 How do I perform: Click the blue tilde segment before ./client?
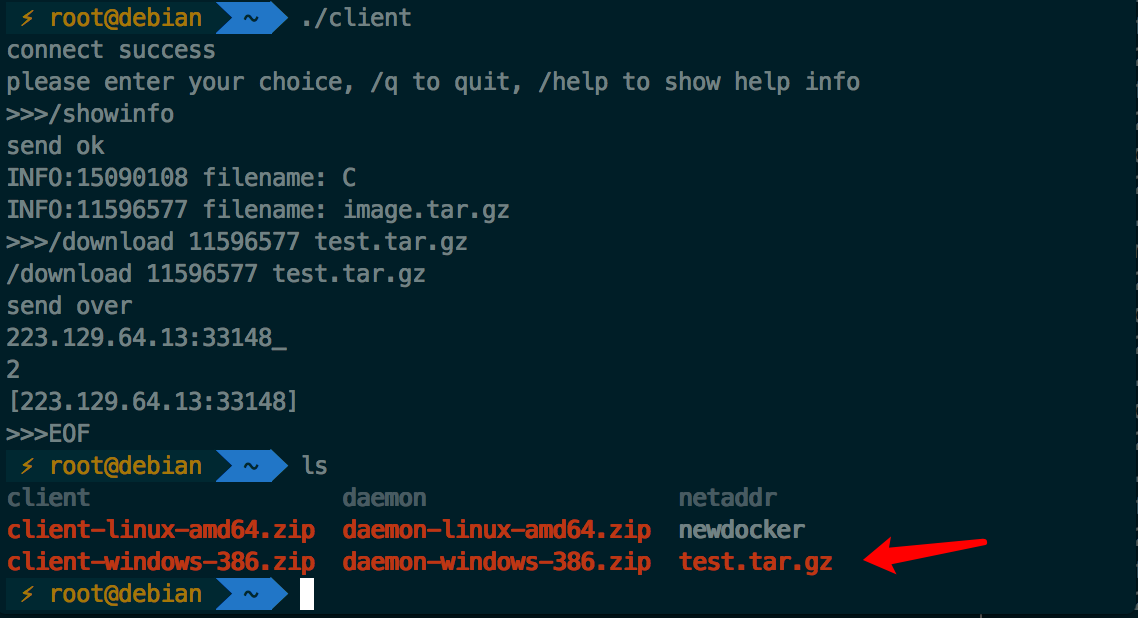253,18
